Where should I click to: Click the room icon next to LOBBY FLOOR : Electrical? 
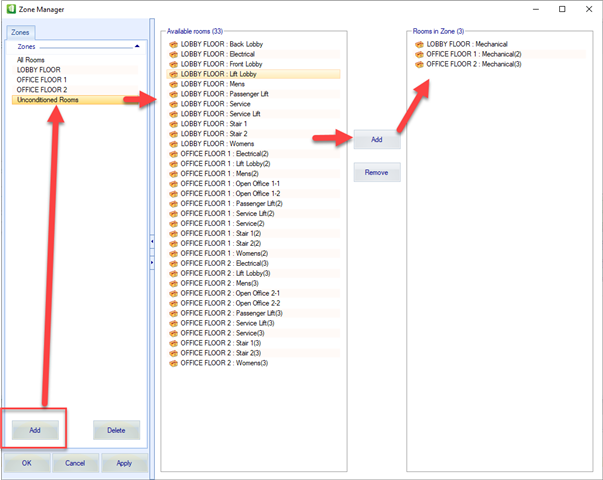point(173,54)
